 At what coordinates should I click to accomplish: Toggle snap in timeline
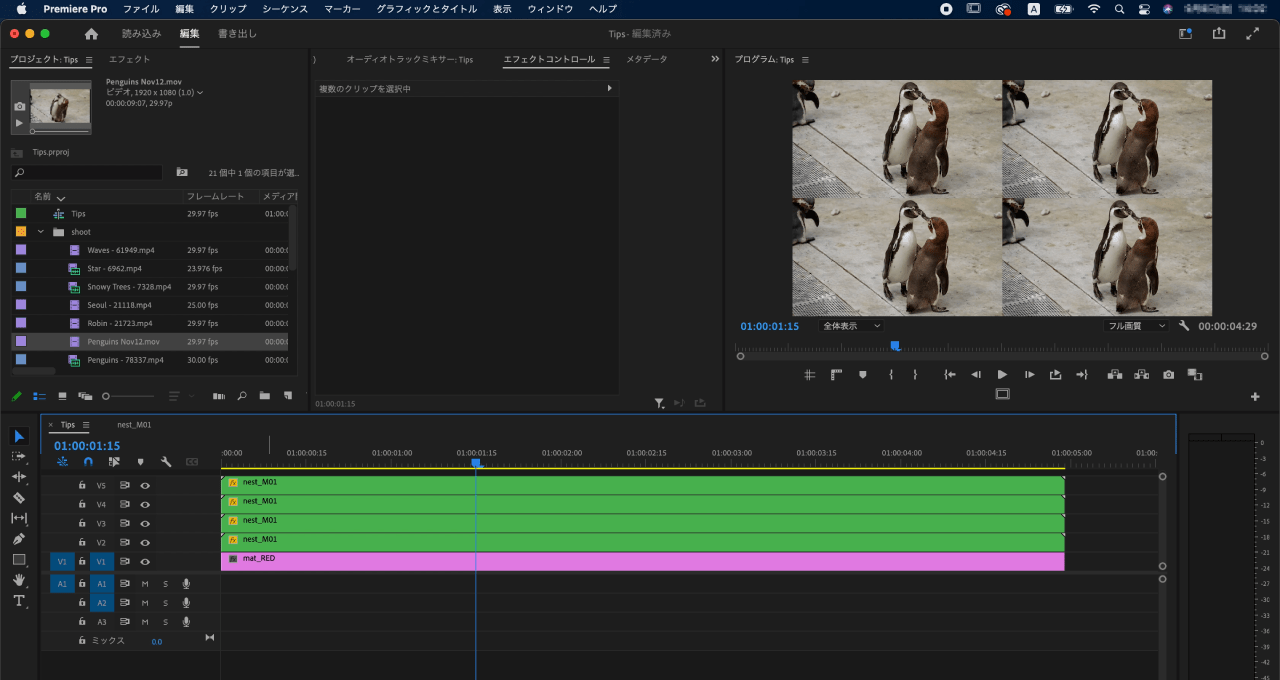point(88,462)
